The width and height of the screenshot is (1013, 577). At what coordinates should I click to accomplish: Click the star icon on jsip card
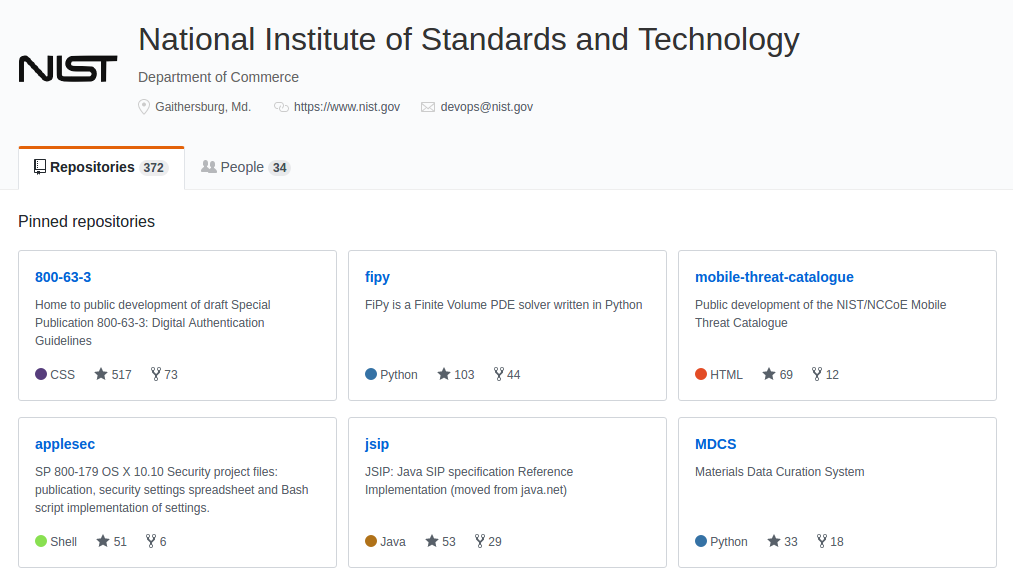click(432, 541)
